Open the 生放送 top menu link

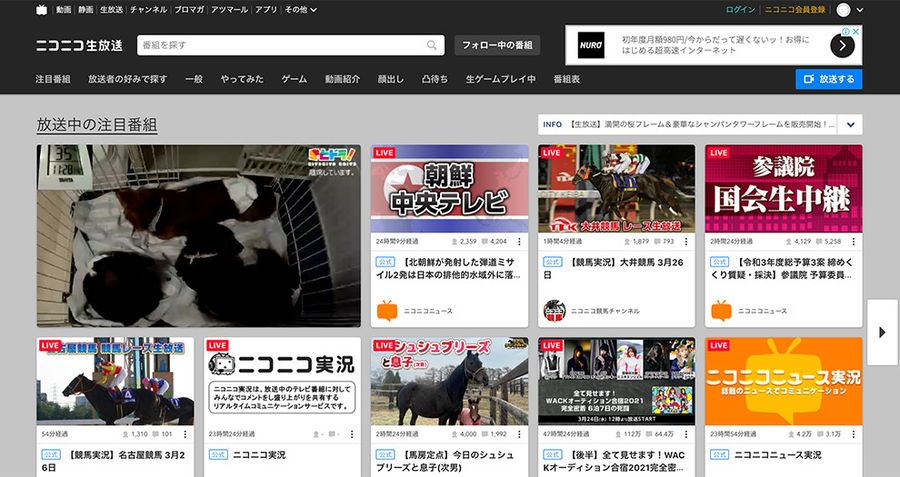(x=111, y=10)
